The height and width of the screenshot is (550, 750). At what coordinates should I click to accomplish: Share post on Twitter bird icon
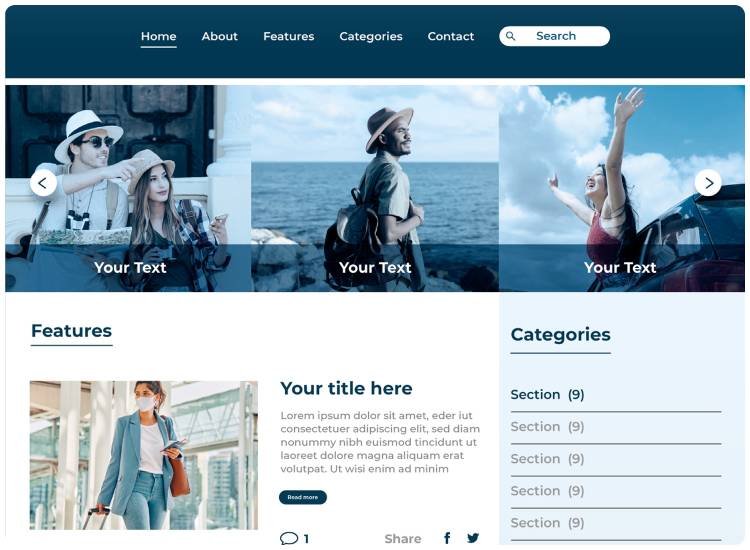pos(473,538)
